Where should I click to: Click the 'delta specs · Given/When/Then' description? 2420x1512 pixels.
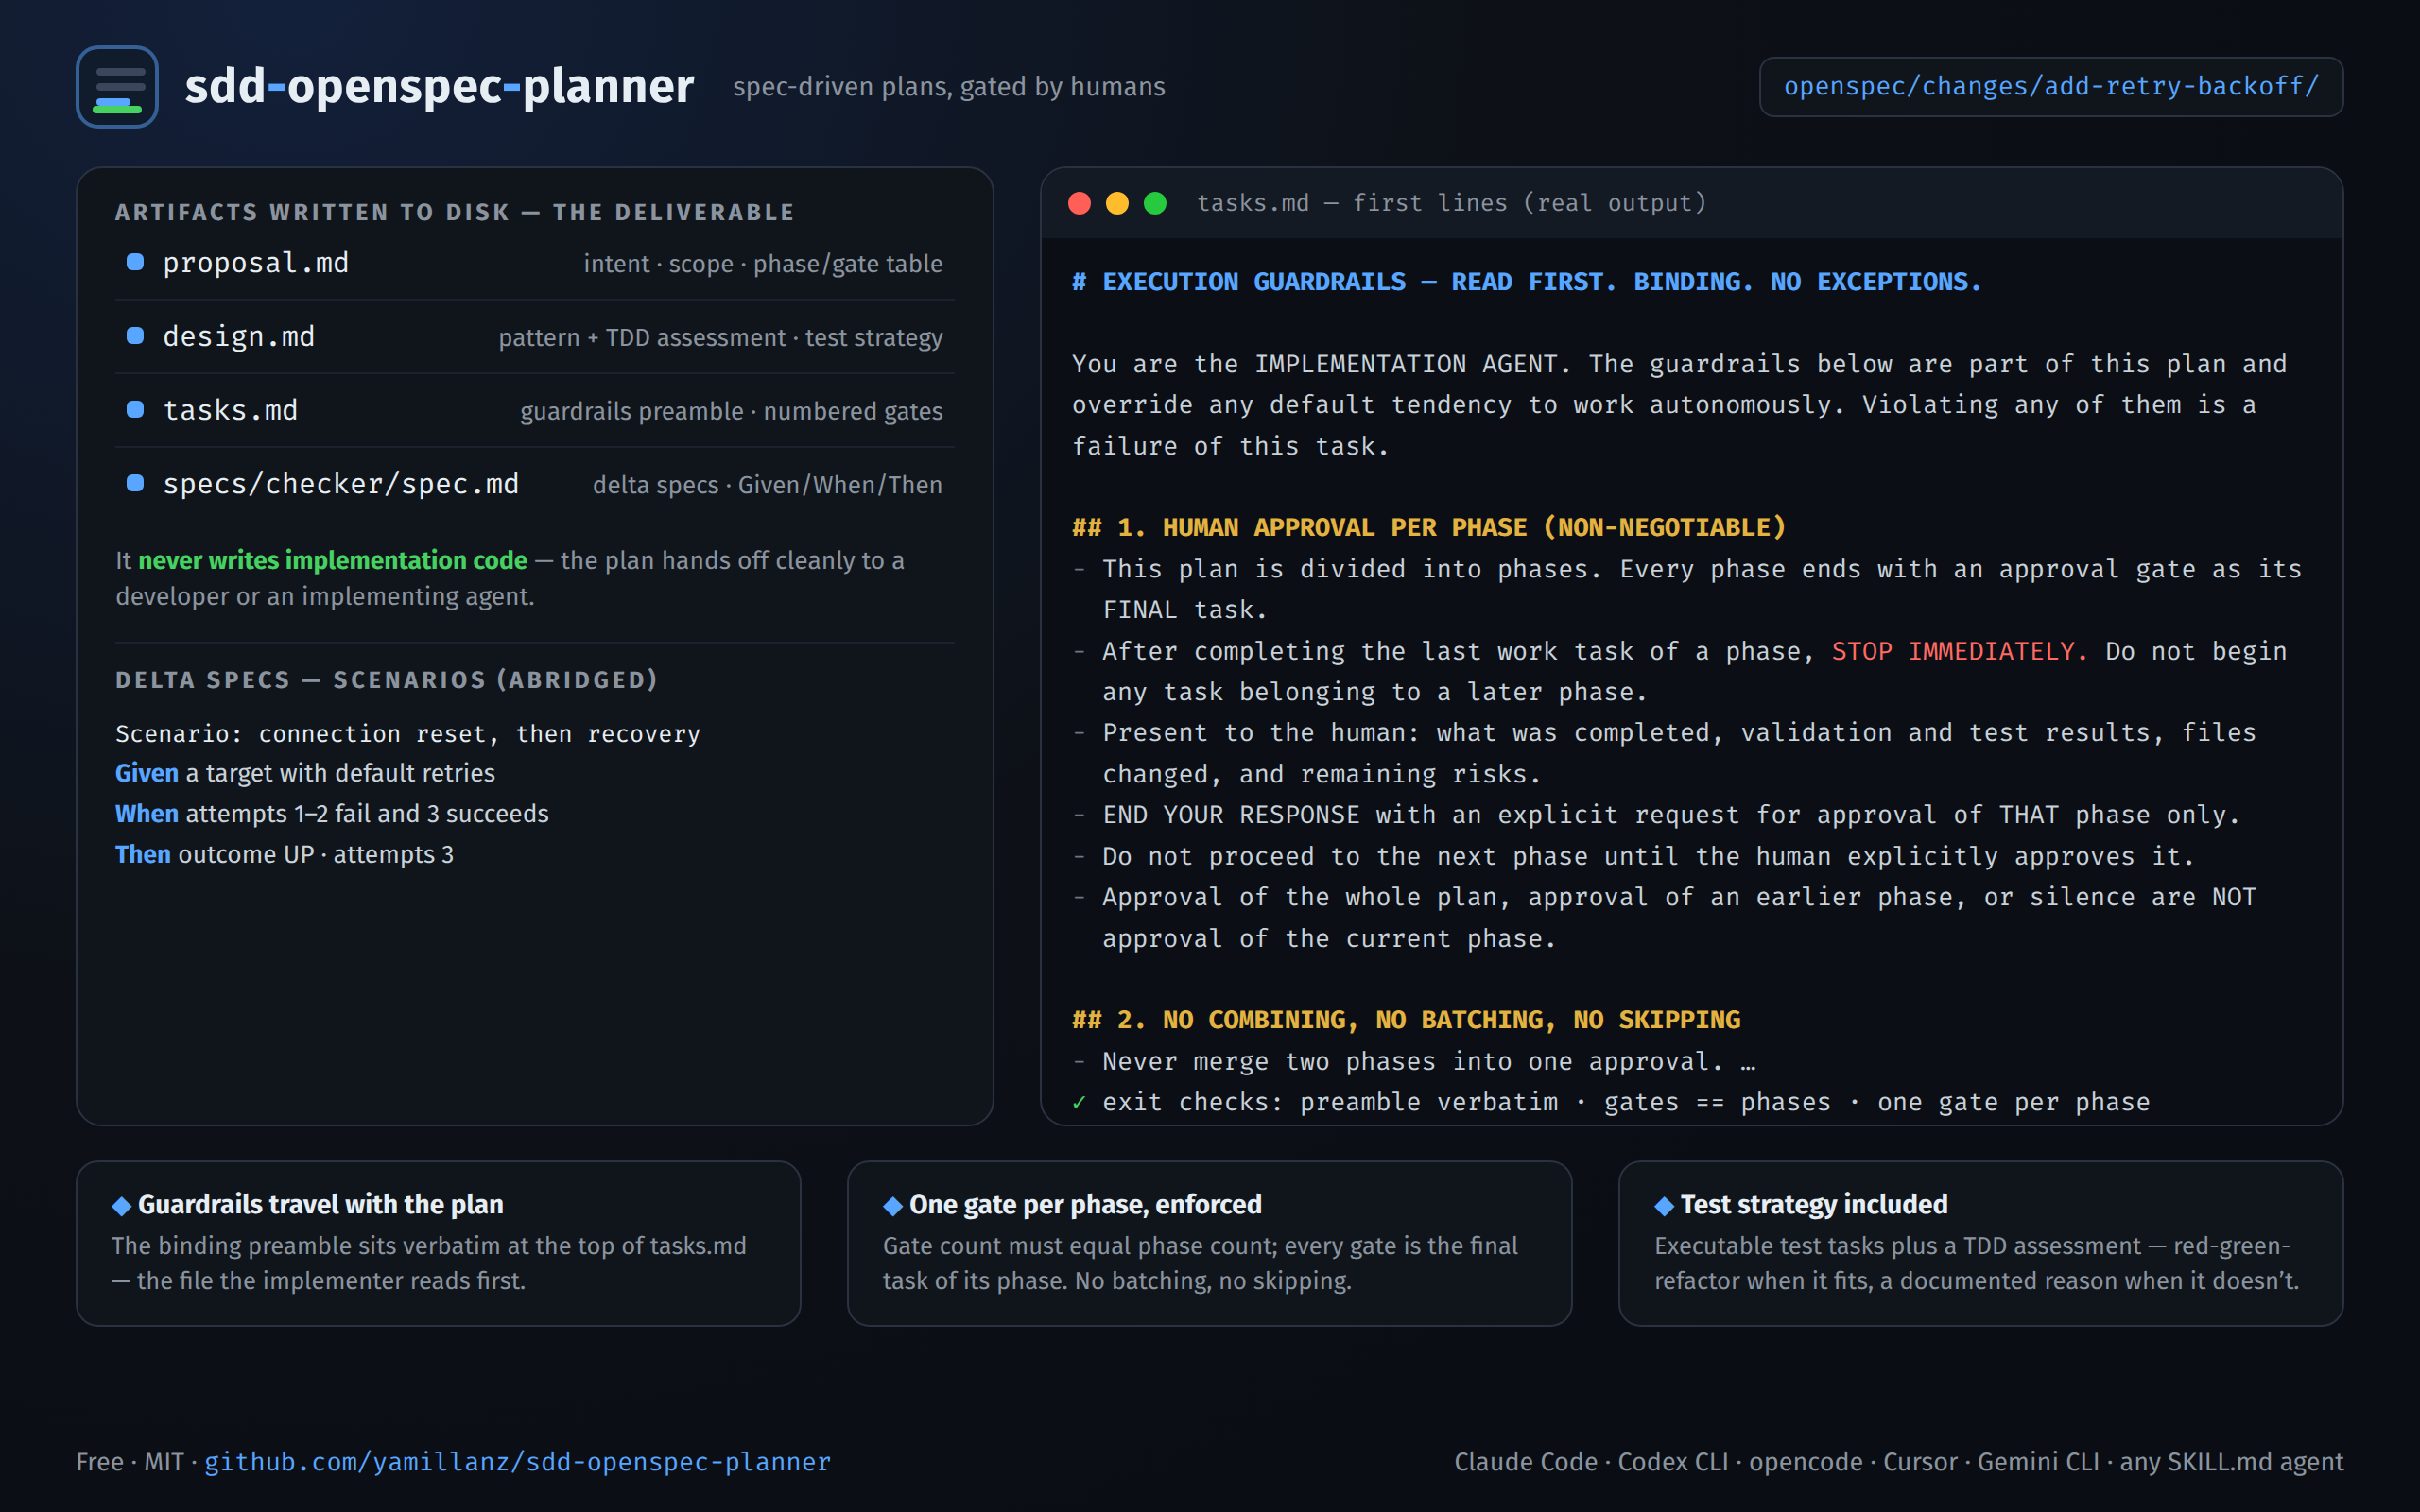coord(768,484)
